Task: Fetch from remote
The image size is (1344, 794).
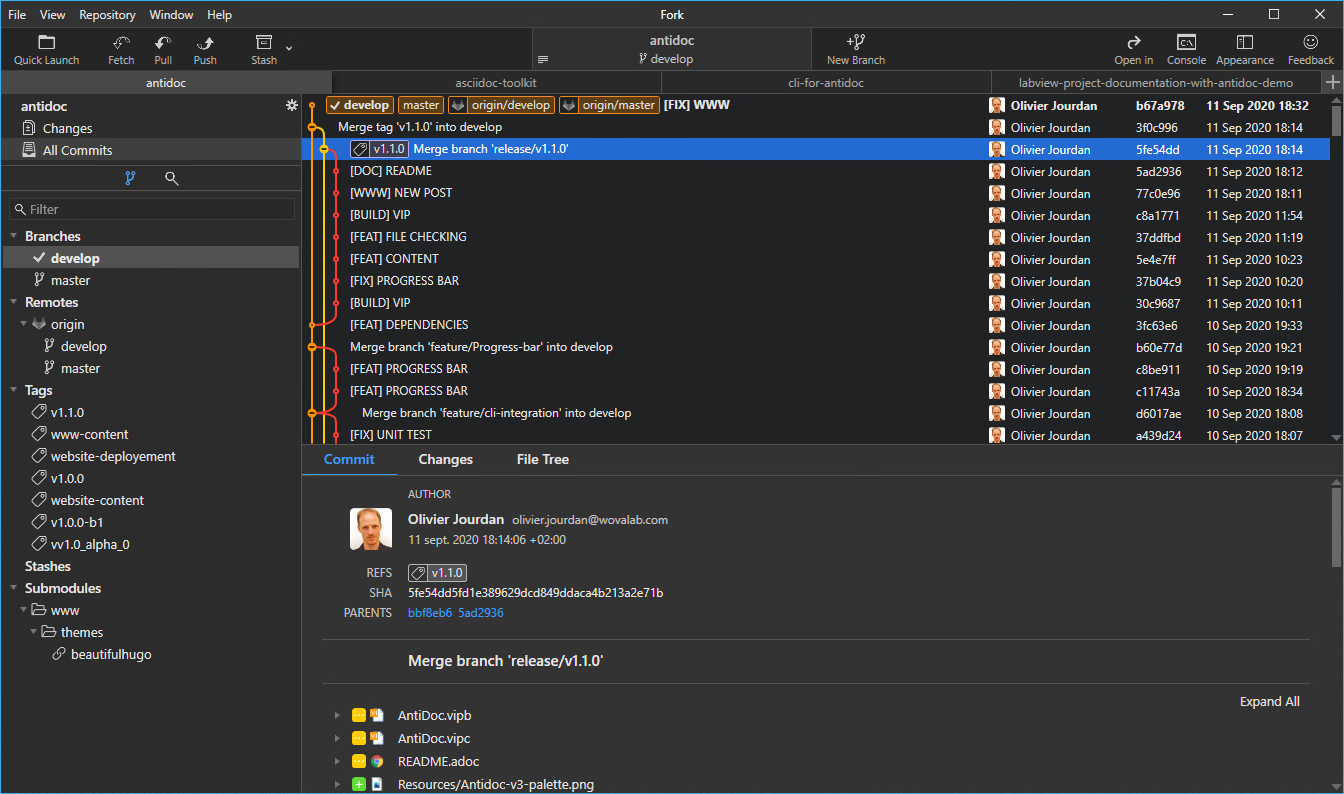Action: click(121, 50)
